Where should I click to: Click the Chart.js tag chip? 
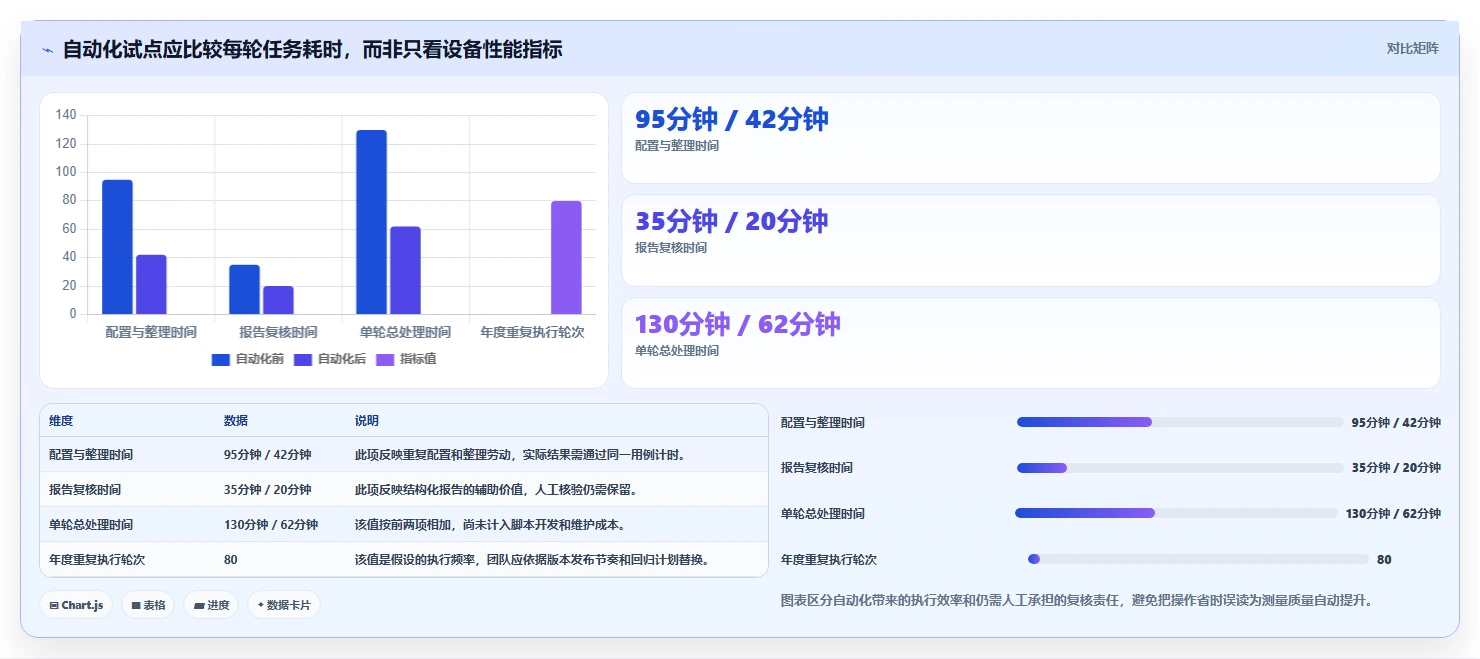77,605
